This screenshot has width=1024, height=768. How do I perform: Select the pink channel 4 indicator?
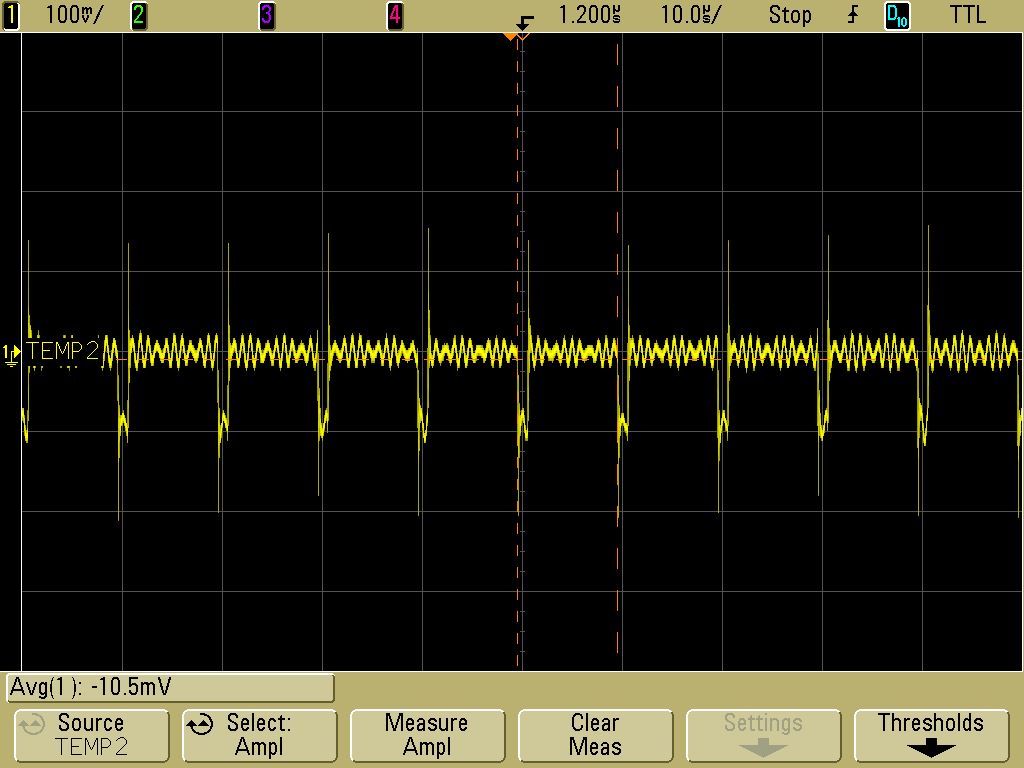point(394,15)
